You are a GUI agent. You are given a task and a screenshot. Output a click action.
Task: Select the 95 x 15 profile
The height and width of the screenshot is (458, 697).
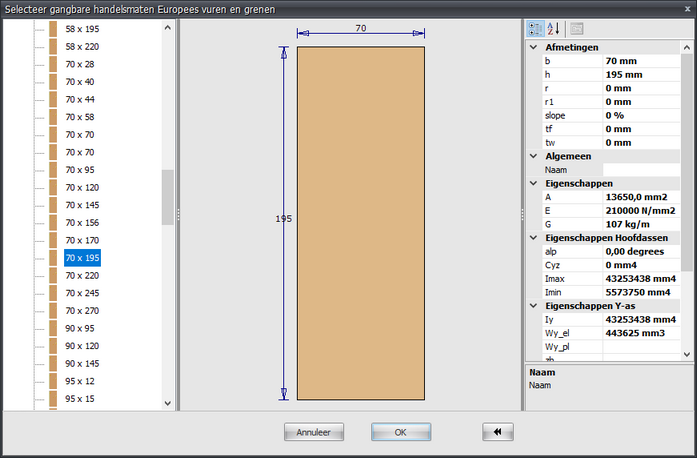(x=80, y=399)
